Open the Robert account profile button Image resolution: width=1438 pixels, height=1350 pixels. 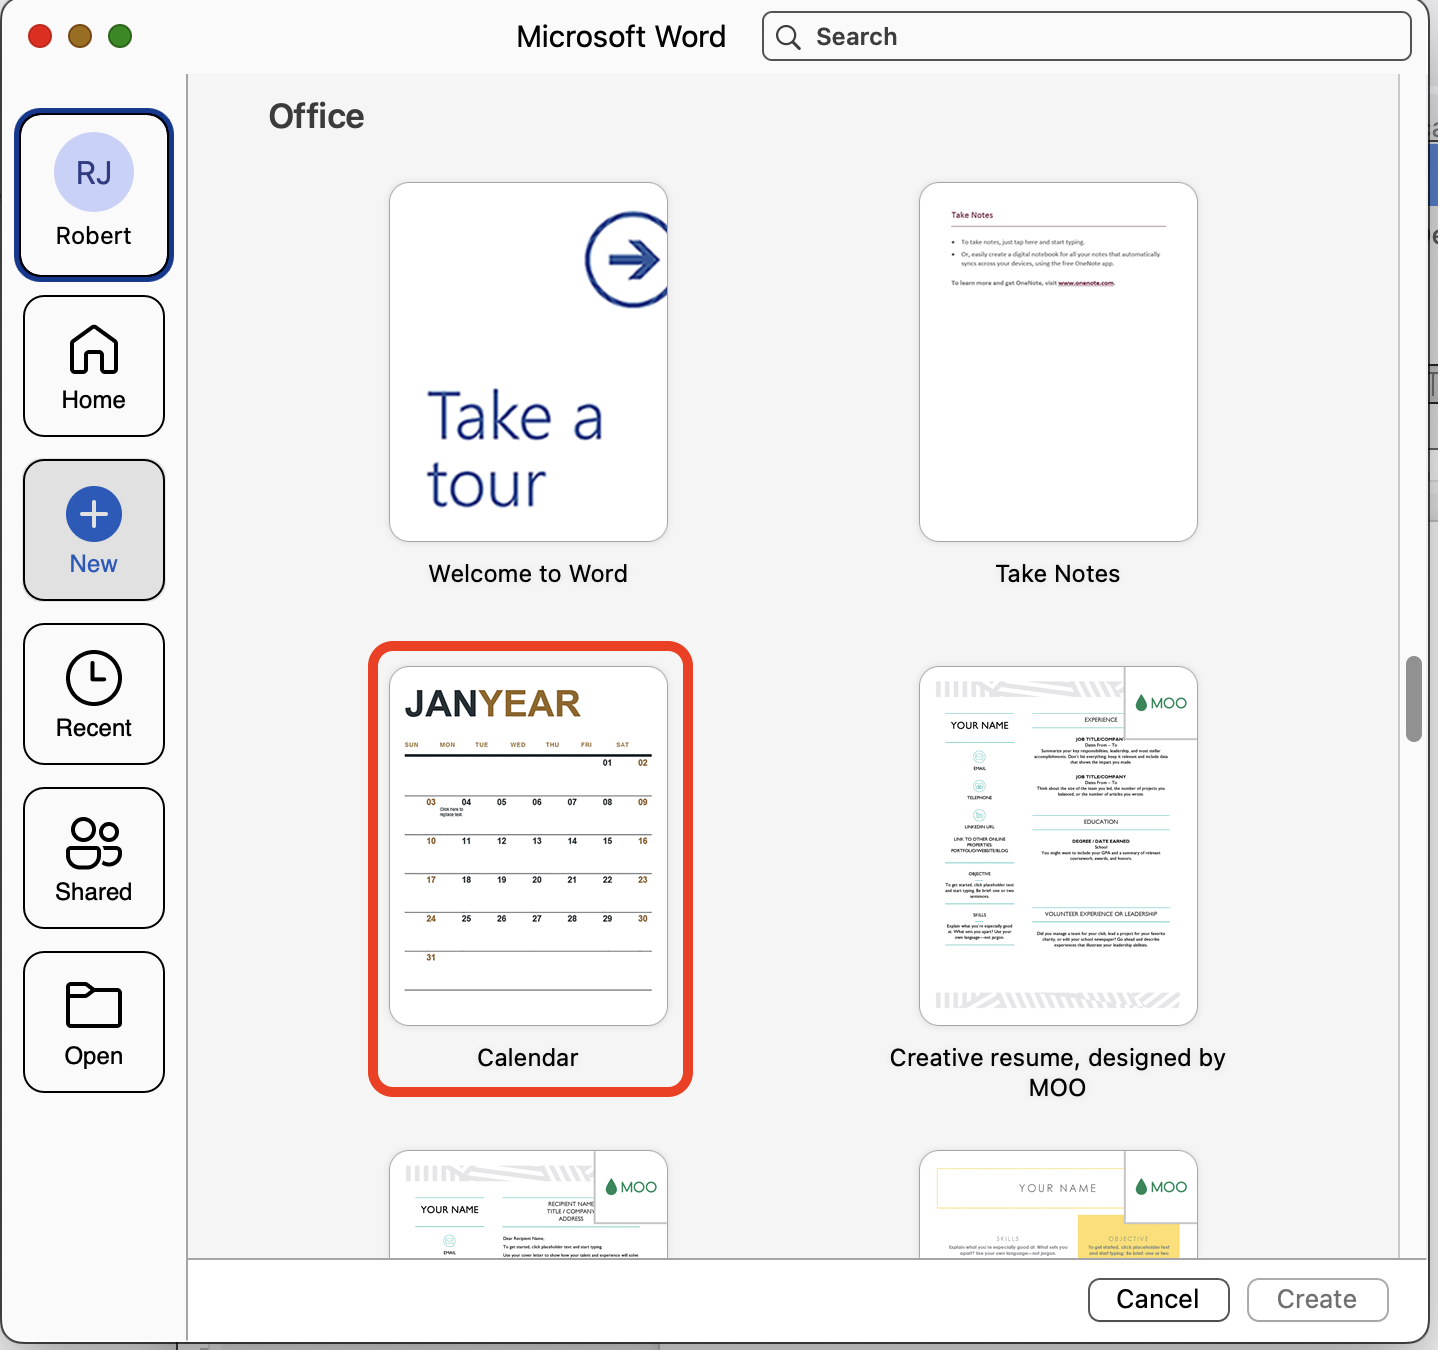[94, 195]
